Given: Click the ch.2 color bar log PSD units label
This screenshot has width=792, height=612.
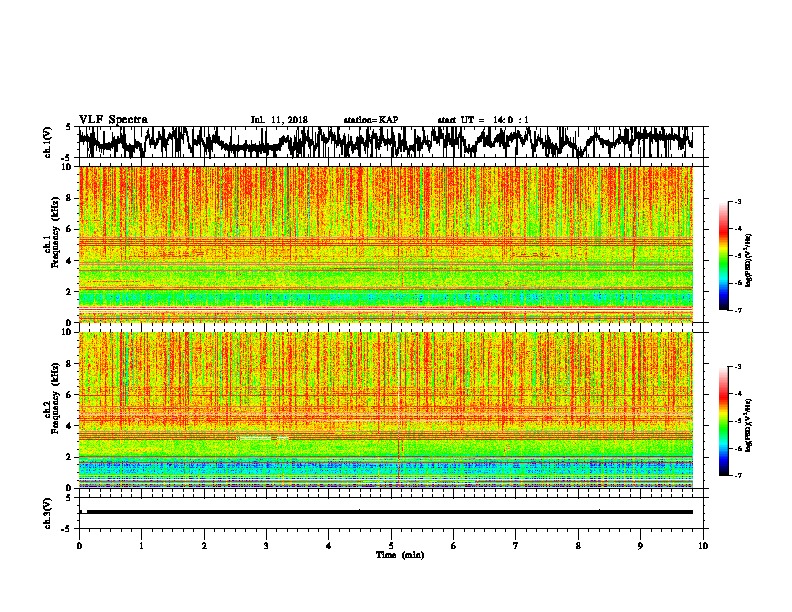Looking at the screenshot, I should (749, 425).
